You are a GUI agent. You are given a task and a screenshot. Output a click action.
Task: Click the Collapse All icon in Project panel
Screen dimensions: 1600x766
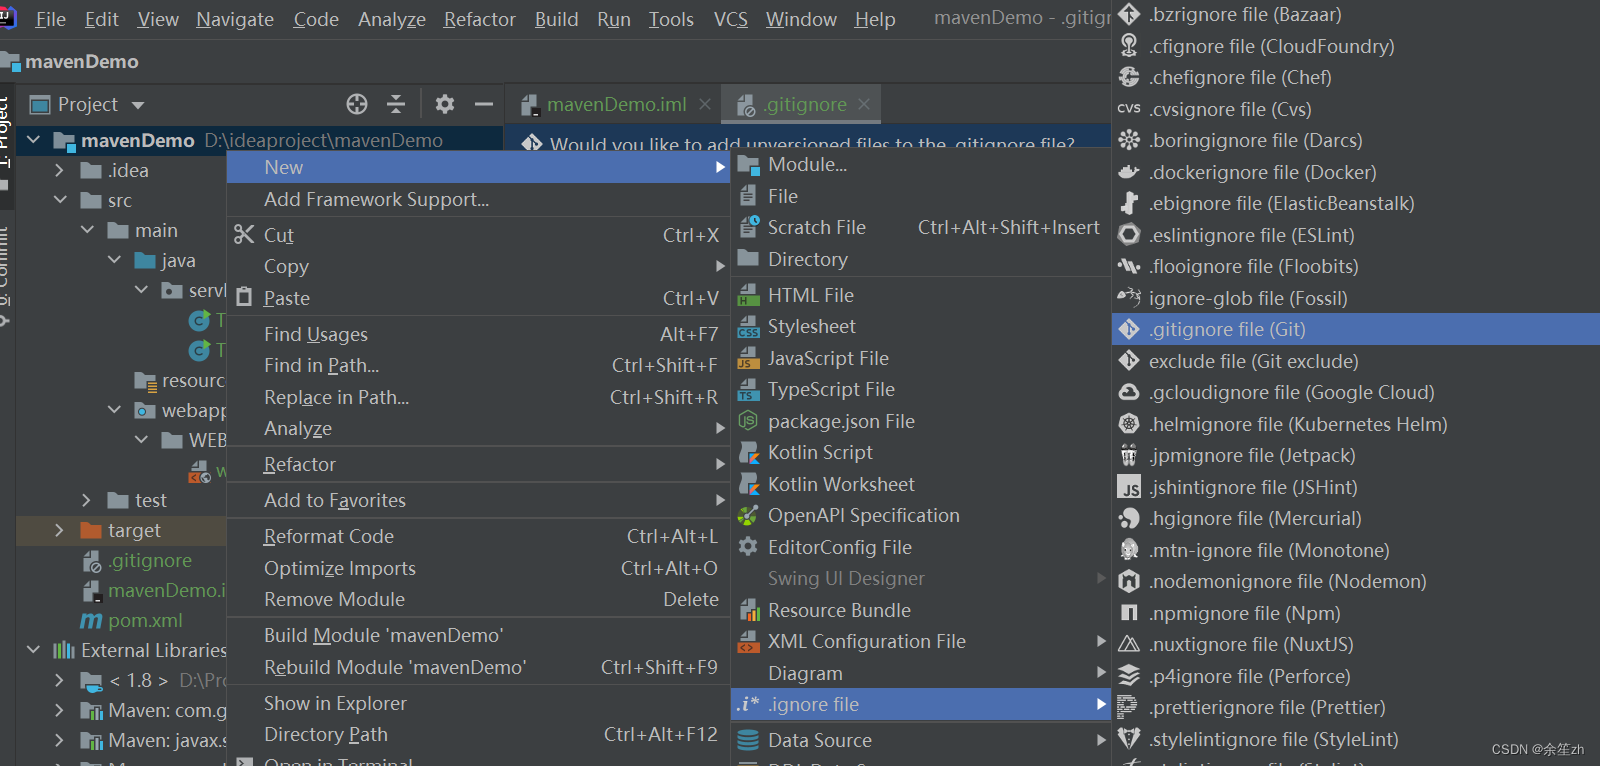tap(396, 104)
